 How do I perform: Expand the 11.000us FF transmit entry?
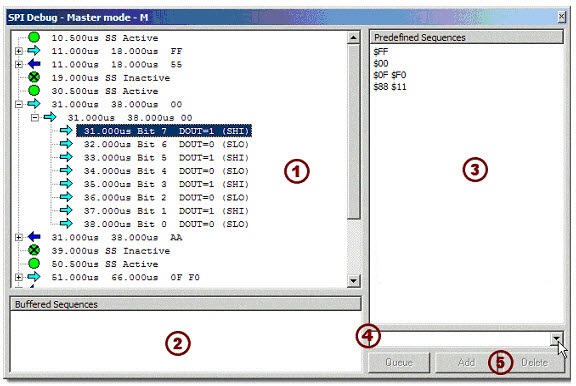pos(19,51)
